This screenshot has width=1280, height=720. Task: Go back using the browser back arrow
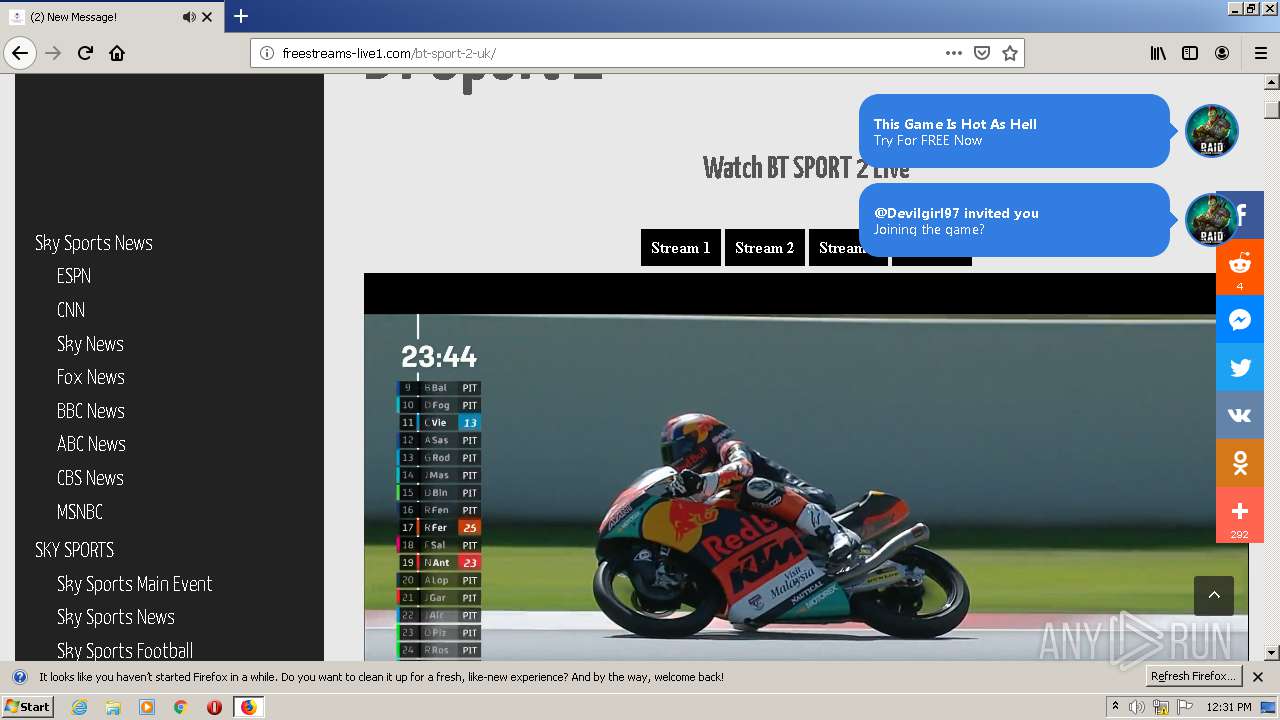(20, 53)
